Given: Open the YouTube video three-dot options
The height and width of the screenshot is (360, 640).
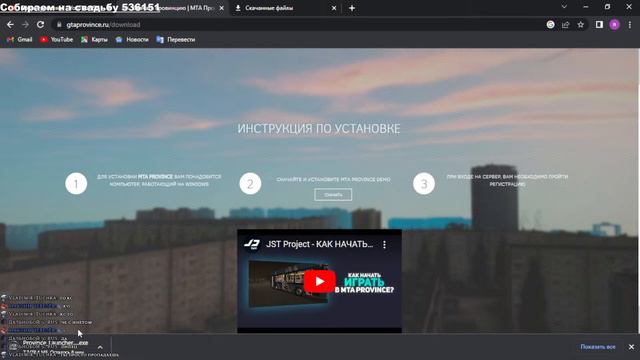Looking at the screenshot, I should (x=384, y=244).
